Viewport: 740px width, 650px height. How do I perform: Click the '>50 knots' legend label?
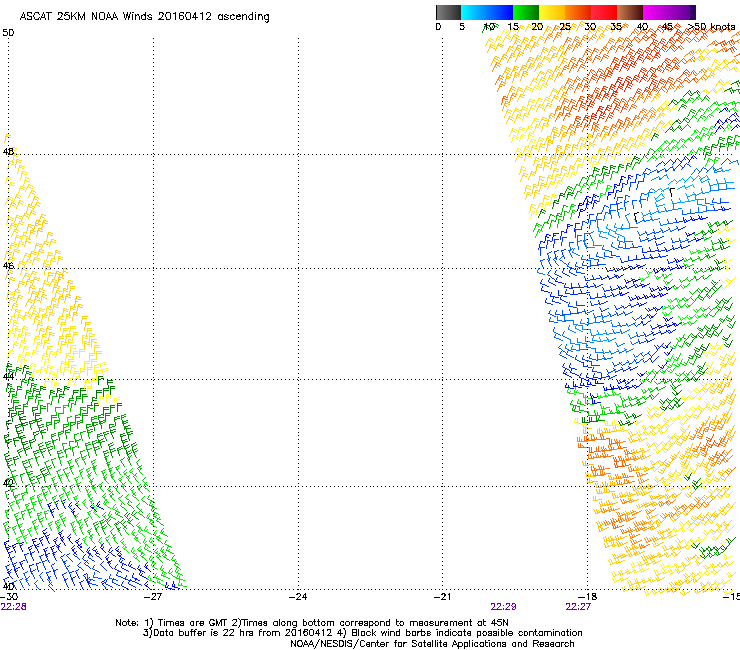711,27
